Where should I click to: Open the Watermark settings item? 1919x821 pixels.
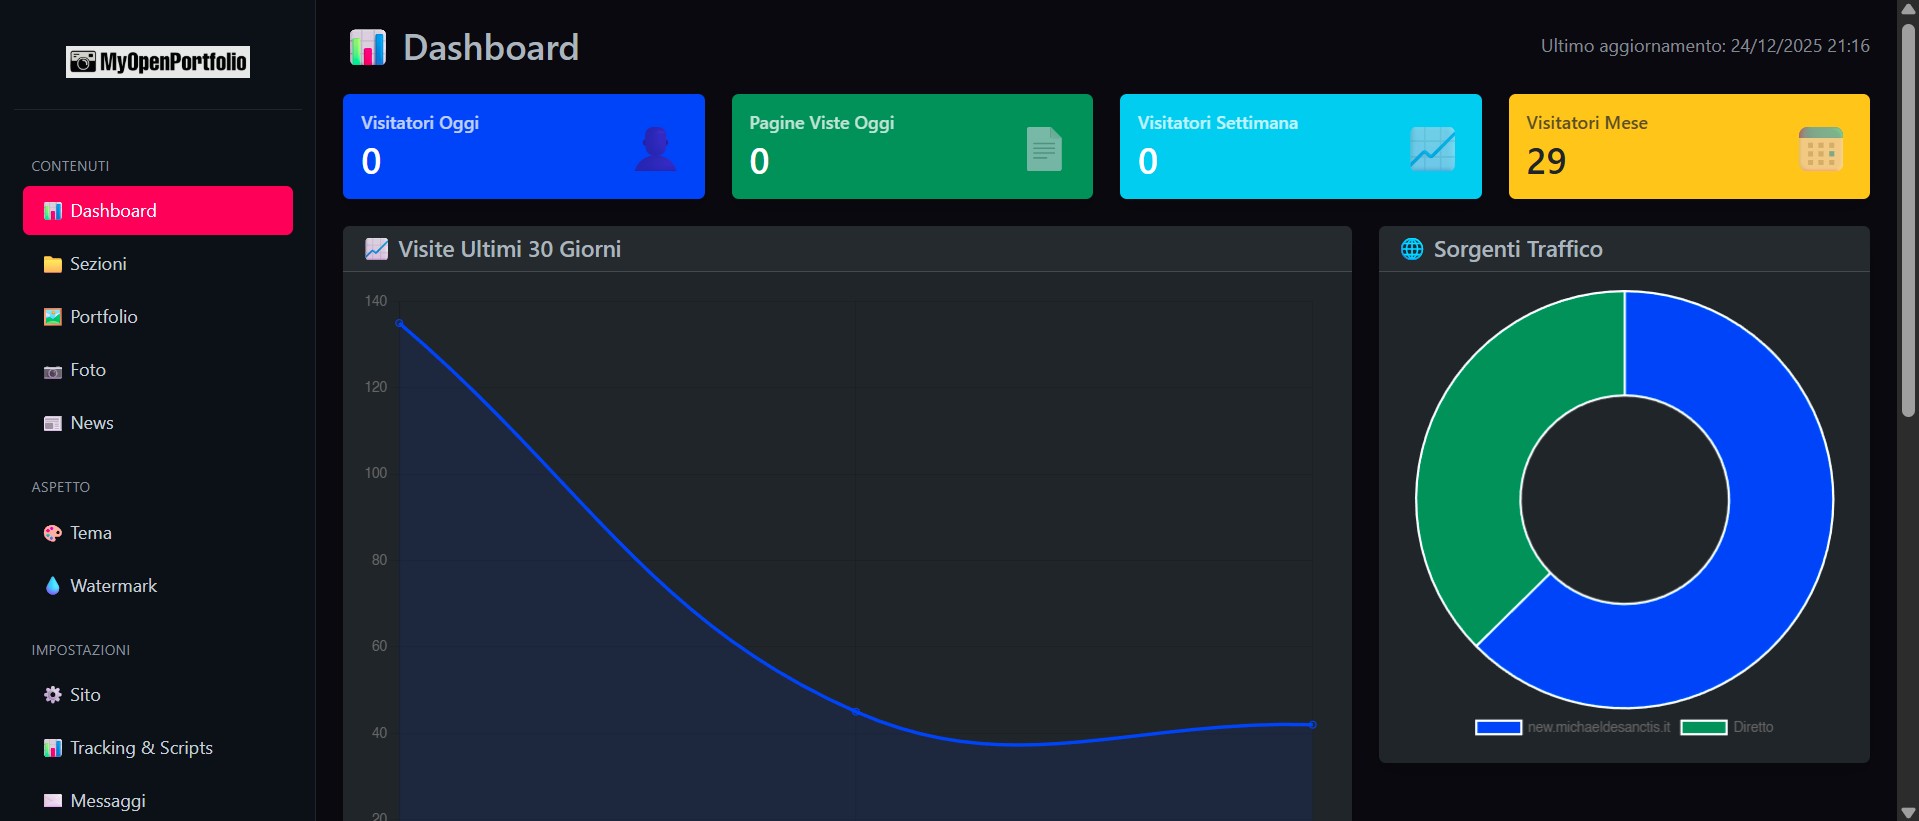click(x=158, y=586)
